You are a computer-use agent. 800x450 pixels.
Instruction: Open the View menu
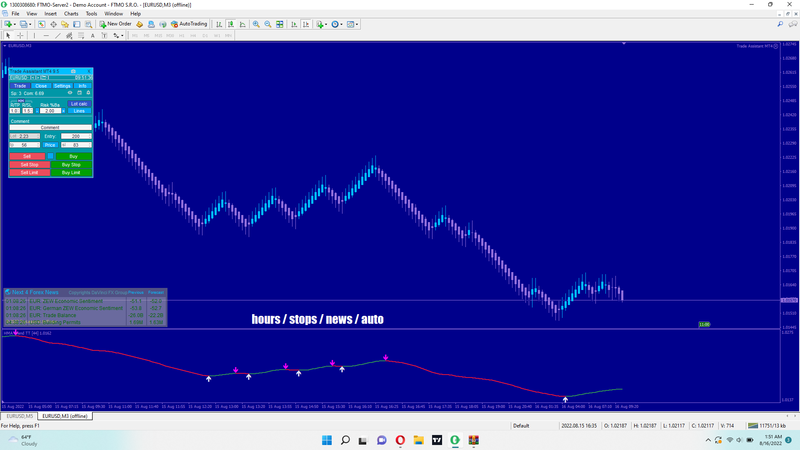coord(32,14)
